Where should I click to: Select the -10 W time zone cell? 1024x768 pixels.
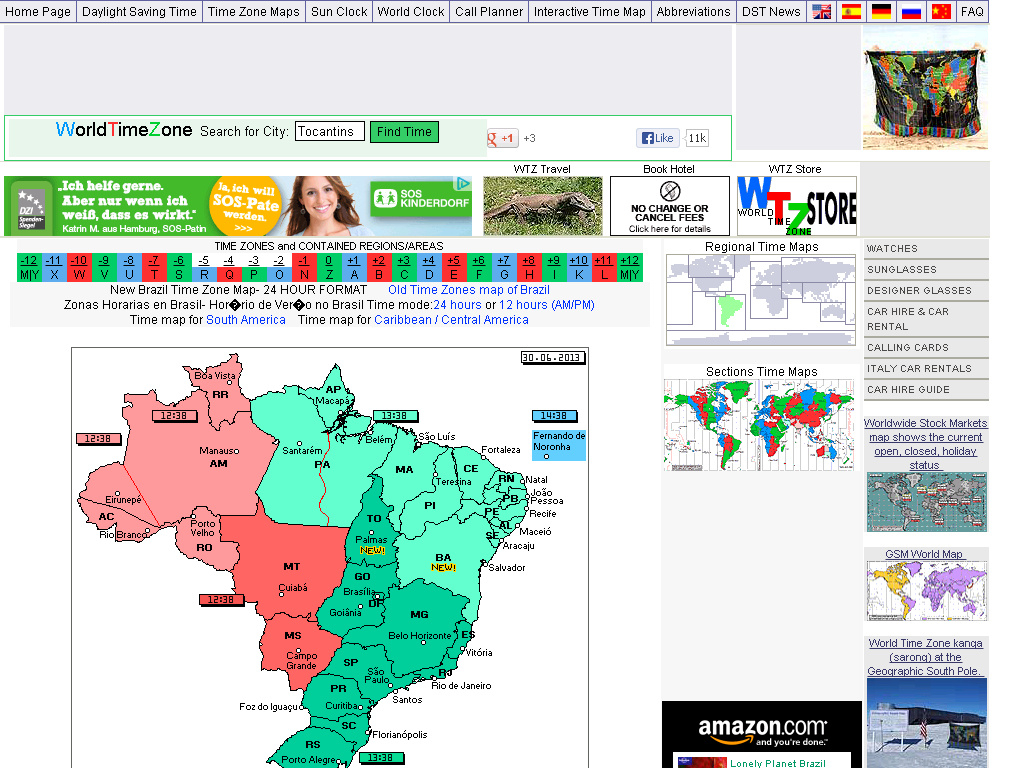pyautogui.click(x=79, y=268)
